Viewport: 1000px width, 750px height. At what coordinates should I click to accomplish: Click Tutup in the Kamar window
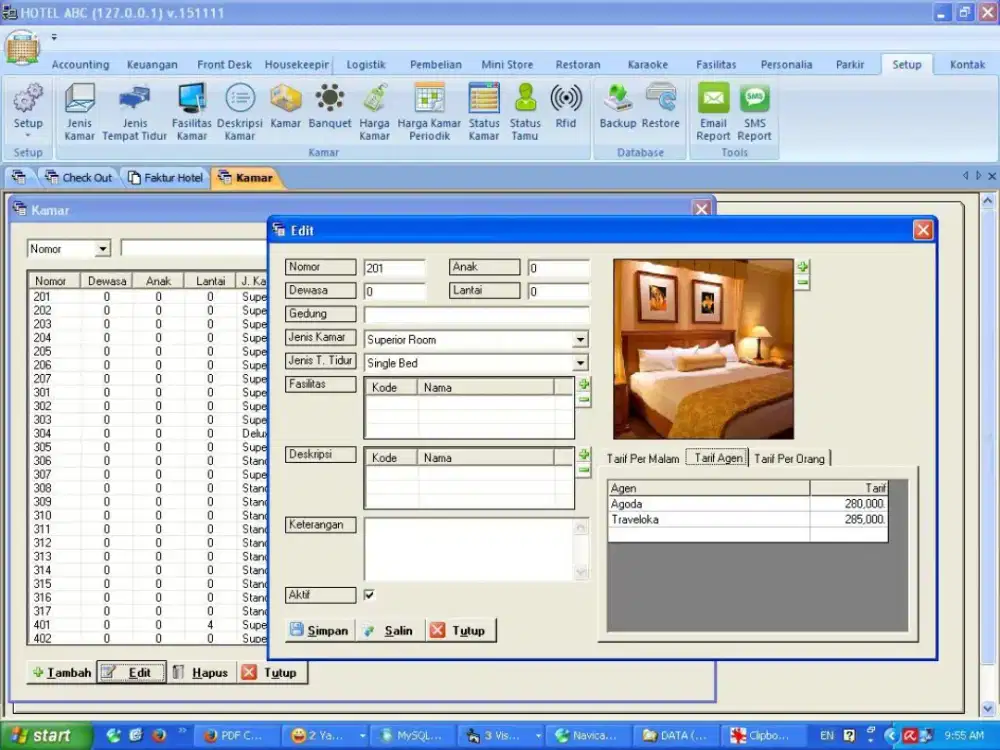tap(272, 673)
